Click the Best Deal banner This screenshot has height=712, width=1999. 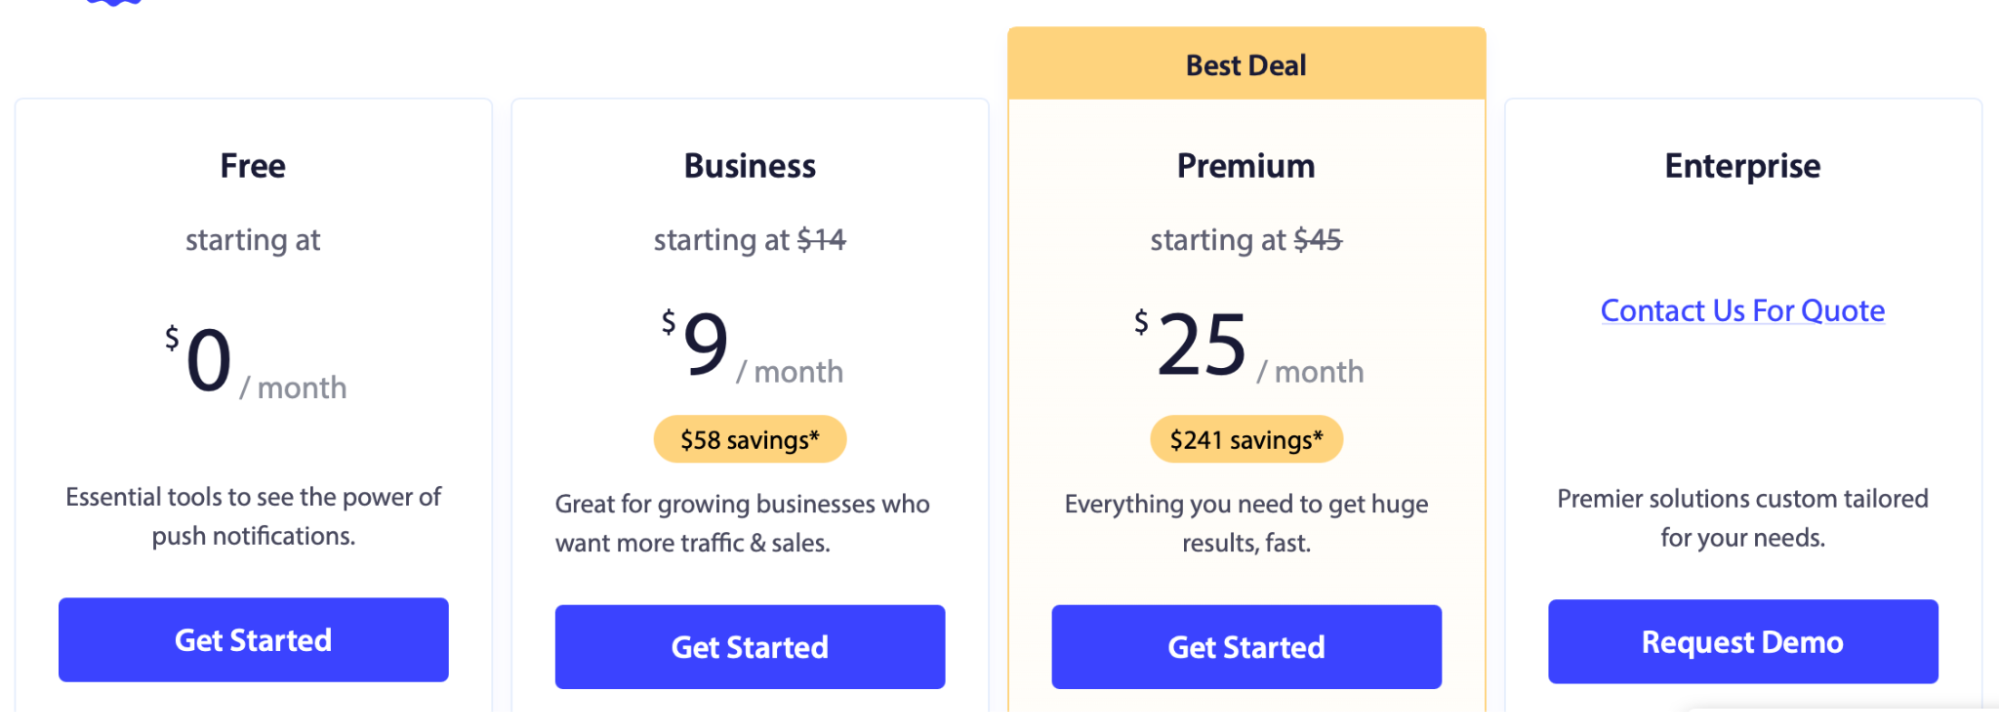tap(1246, 64)
